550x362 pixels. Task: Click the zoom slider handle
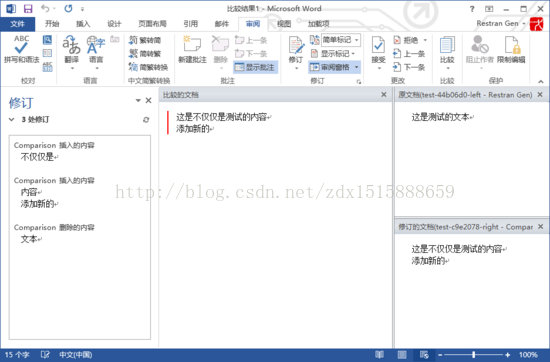click(x=474, y=355)
